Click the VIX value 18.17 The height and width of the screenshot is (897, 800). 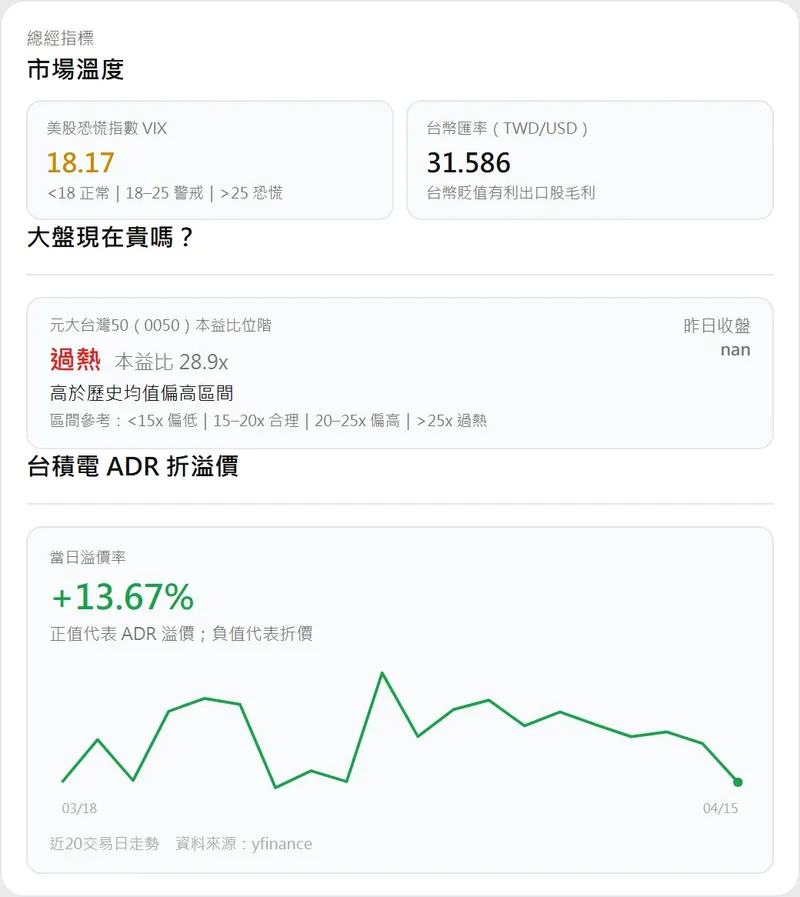pyautogui.click(x=81, y=162)
